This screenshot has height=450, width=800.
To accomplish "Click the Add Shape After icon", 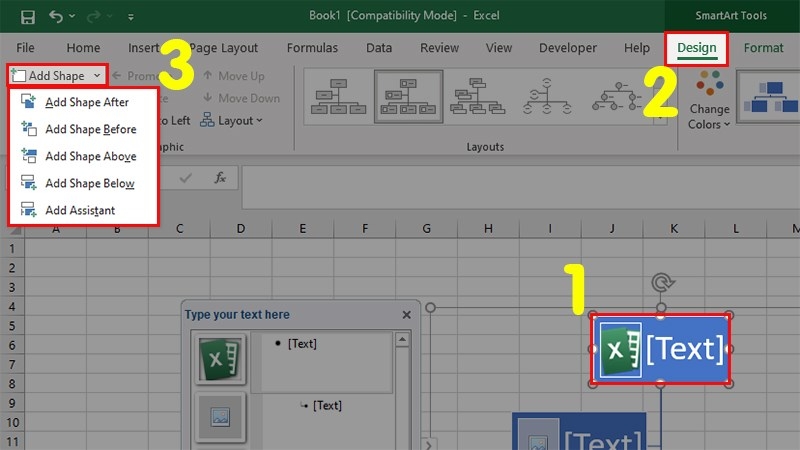I will coord(29,102).
